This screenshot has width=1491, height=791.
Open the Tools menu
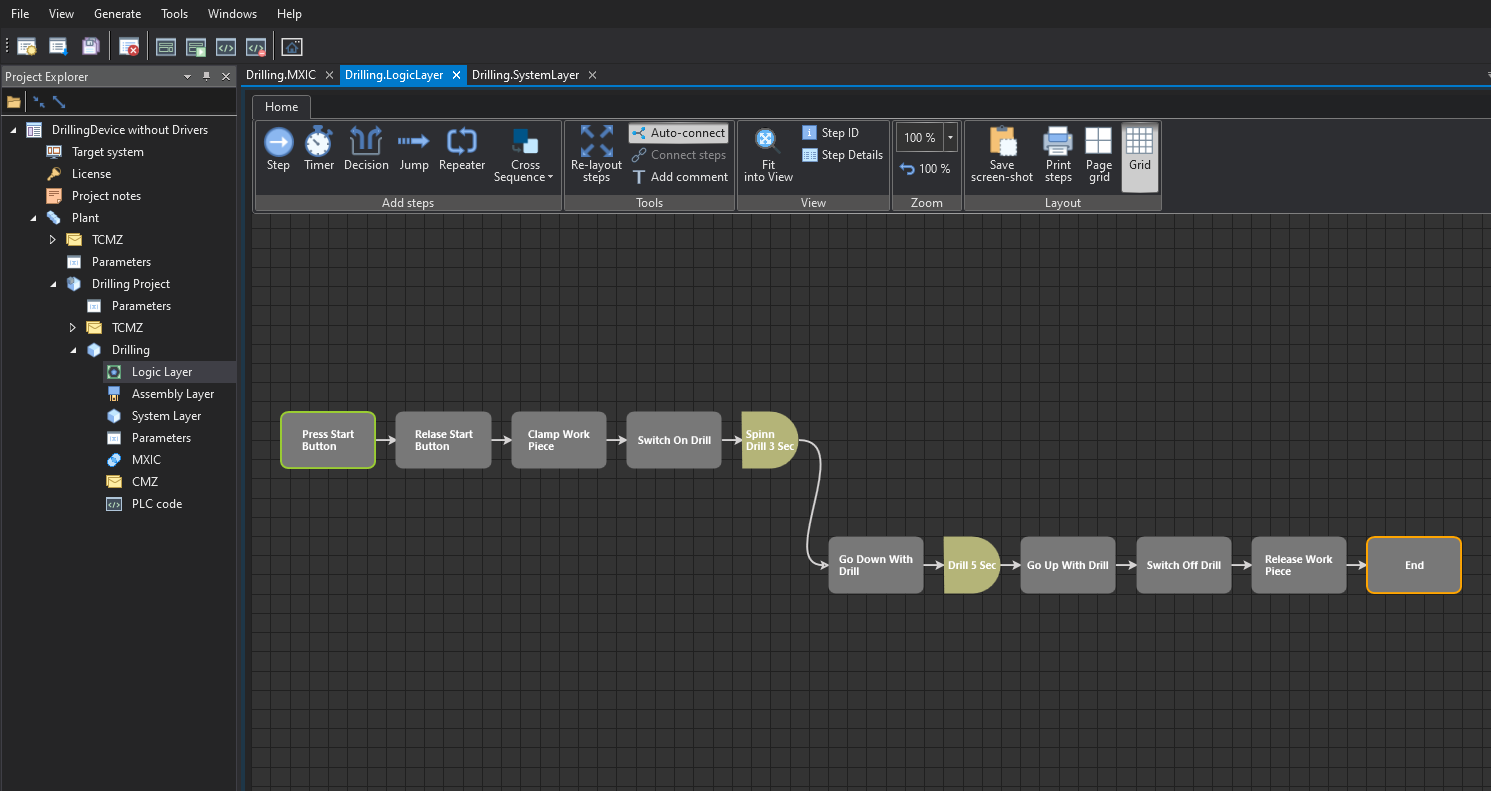click(x=174, y=14)
